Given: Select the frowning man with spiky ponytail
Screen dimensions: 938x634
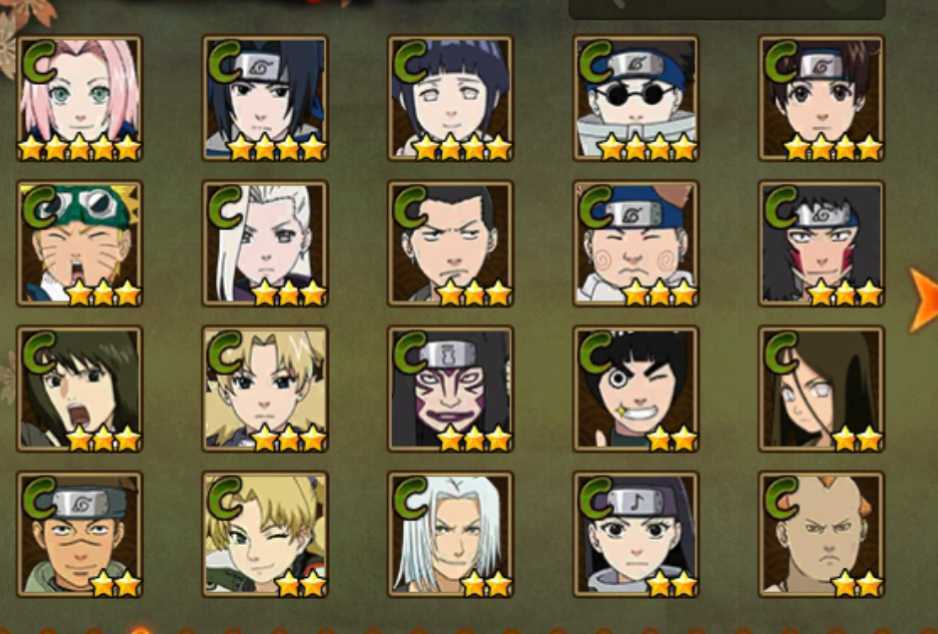Looking at the screenshot, I should 450,243.
